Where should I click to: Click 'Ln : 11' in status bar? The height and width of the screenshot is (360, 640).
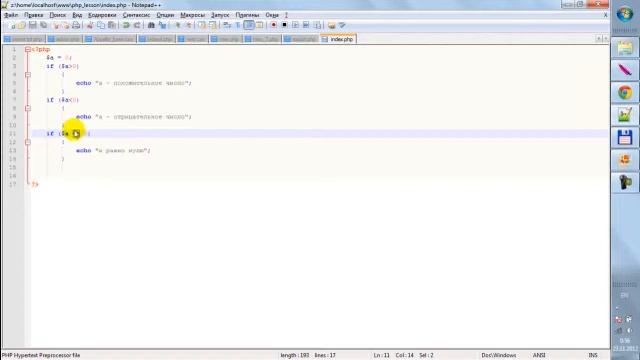(381, 356)
